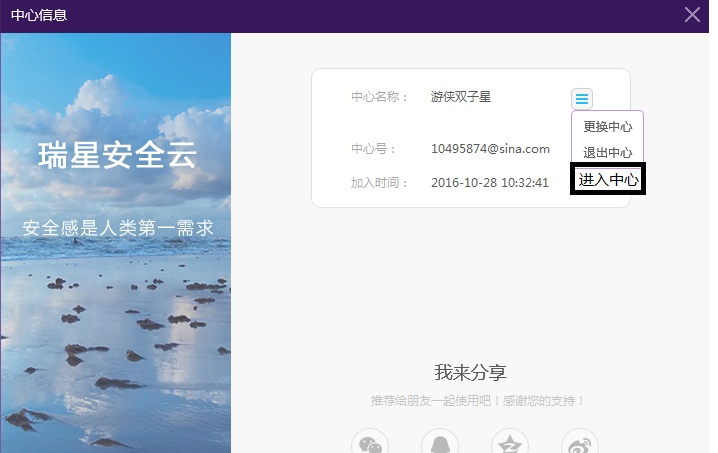Close the 中心信息 window
Screen dimensions: 718x453
coord(692,15)
